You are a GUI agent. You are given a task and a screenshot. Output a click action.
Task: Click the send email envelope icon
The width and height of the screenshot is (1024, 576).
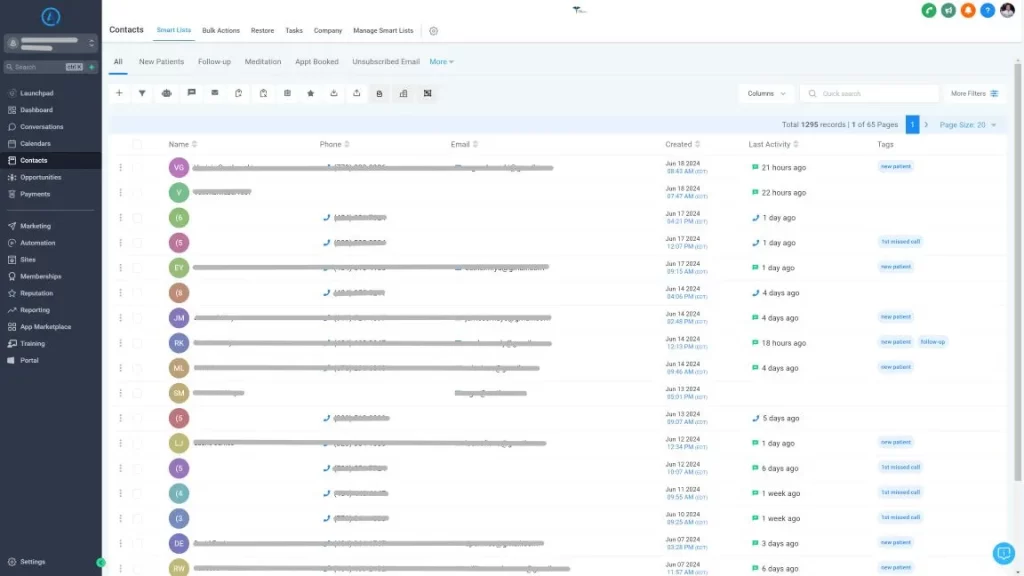click(215, 93)
